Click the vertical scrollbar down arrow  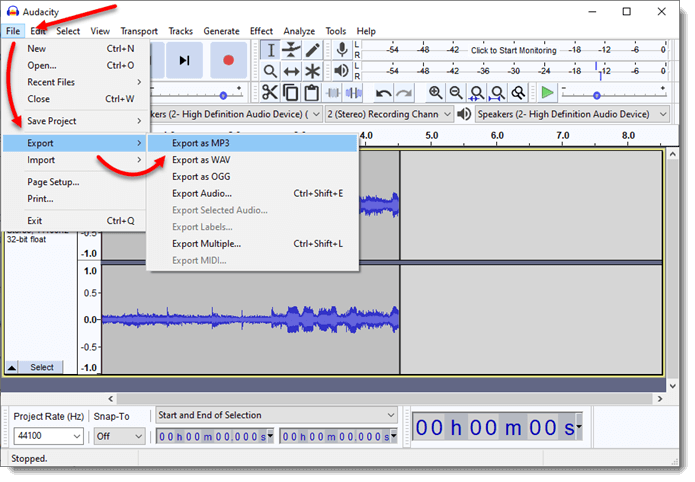pyautogui.click(x=673, y=386)
